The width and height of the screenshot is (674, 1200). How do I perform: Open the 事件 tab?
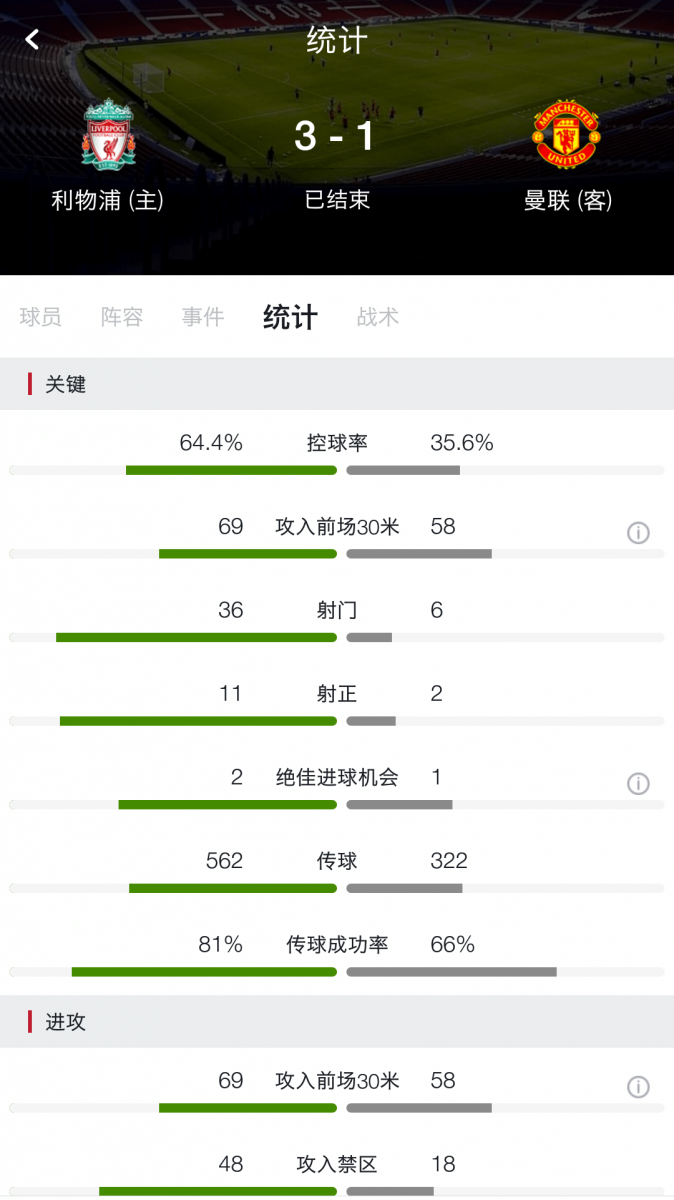[203, 317]
